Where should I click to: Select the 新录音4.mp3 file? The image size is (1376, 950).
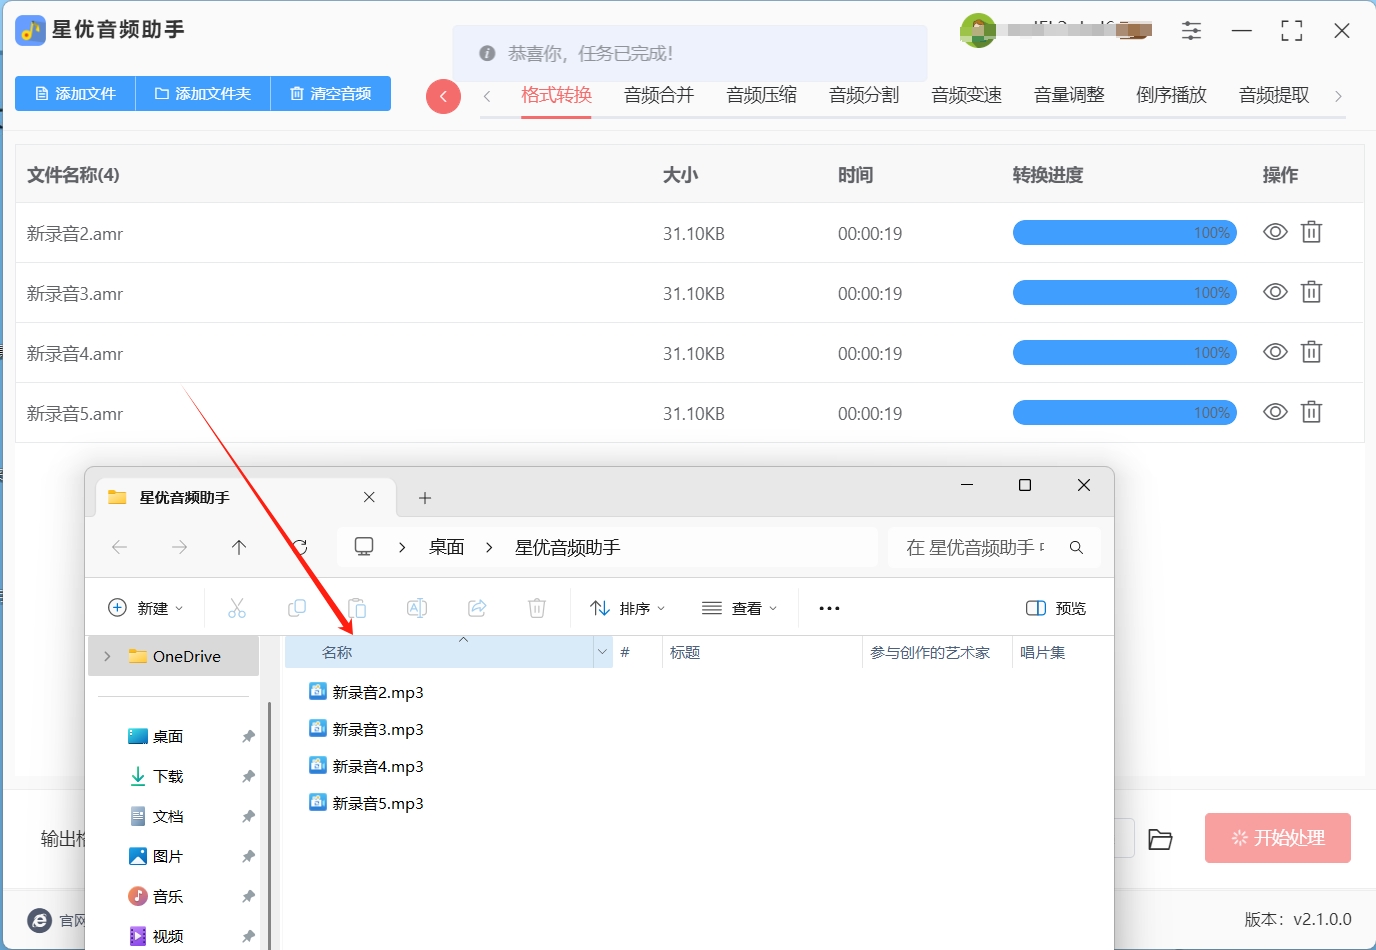click(366, 766)
